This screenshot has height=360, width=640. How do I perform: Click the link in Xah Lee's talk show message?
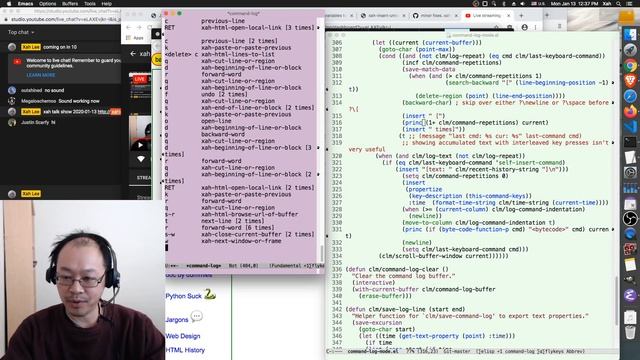(x=108, y=111)
